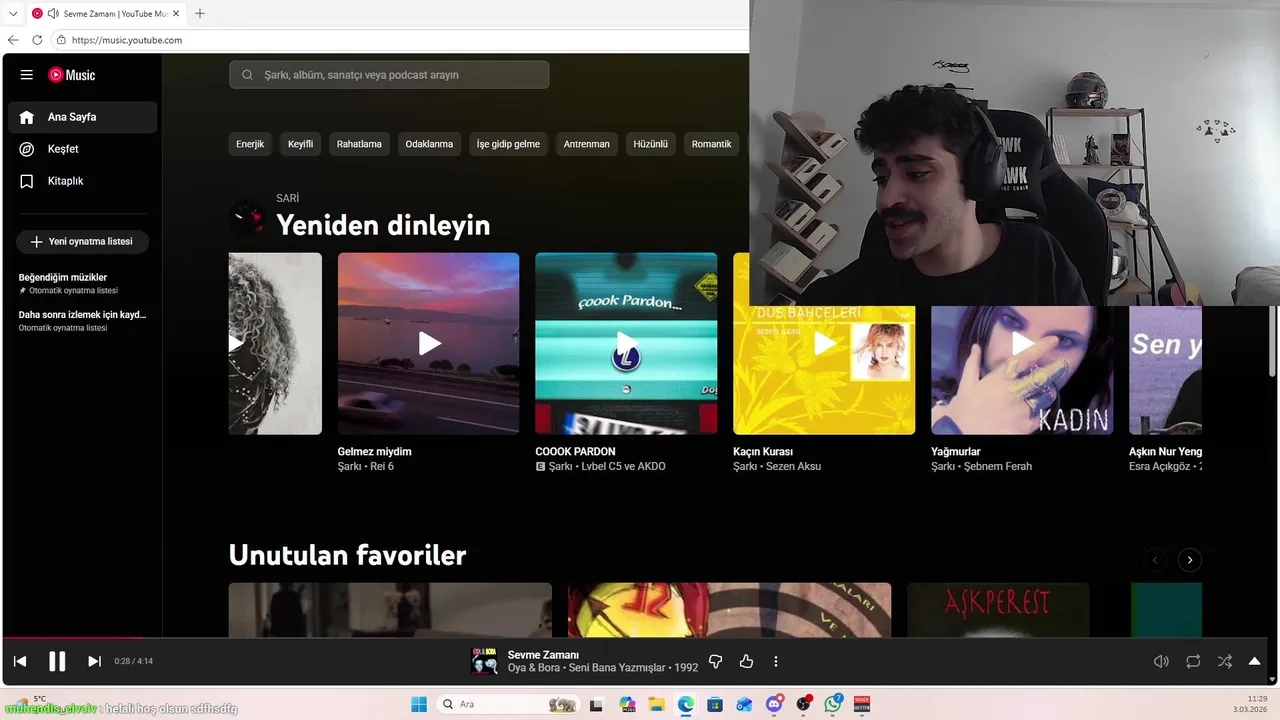Screen dimensions: 1280x720
Task: Open the Windows Start menu
Action: click(x=419, y=704)
